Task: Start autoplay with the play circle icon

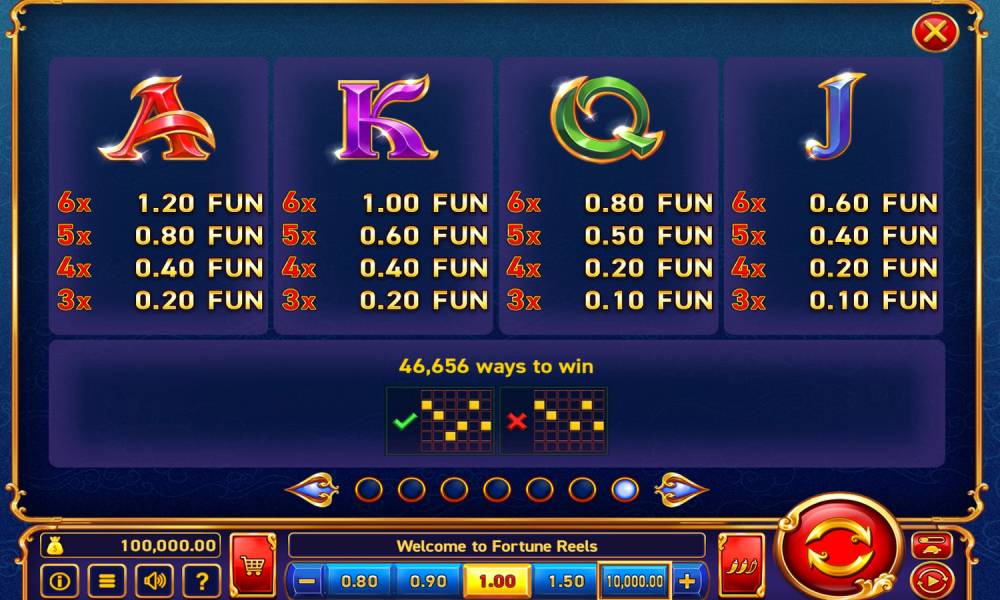Action: pos(932,580)
